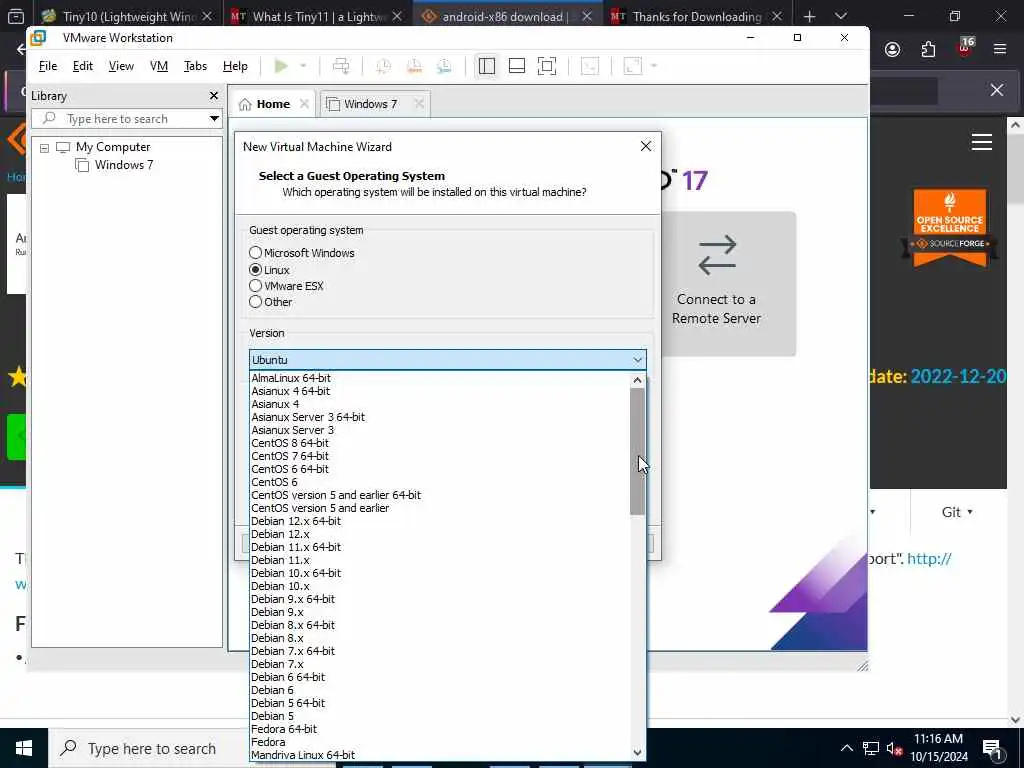Click Send Ctrl+Alt+Del toolbar icon
This screenshot has height=768, width=1024.
(341, 66)
